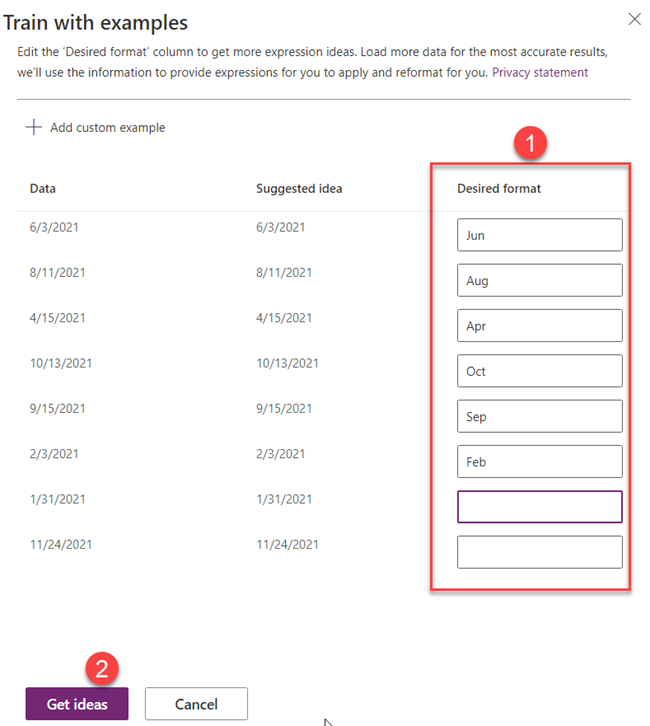The height and width of the screenshot is (726, 650).
Task: Select the 6/3/2021 value in Data column
Action: 54,227
